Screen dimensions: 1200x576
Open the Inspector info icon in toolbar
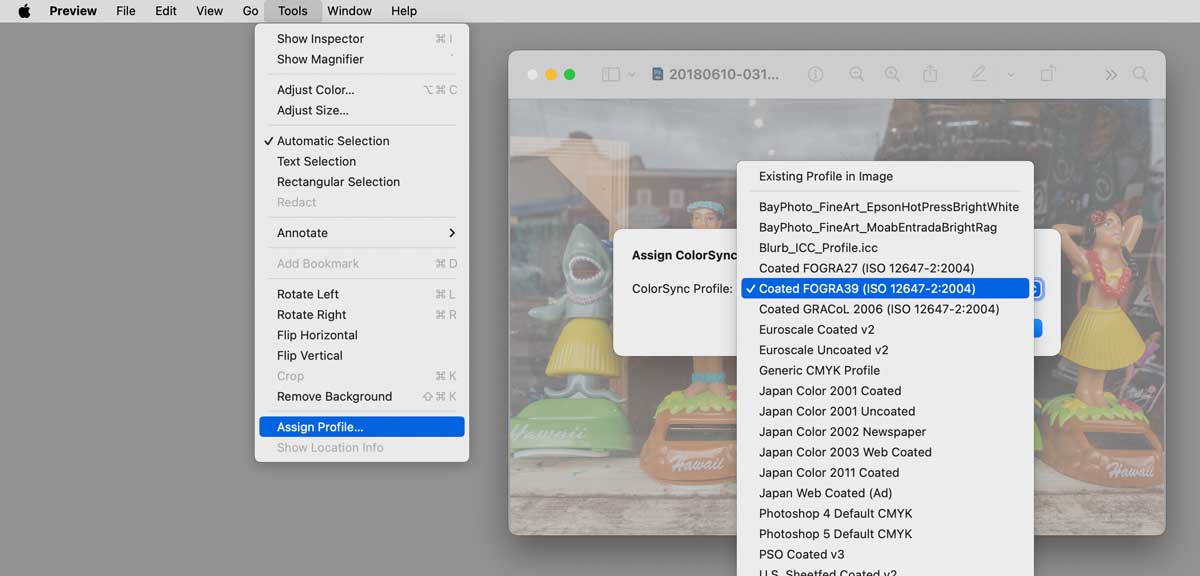815,73
